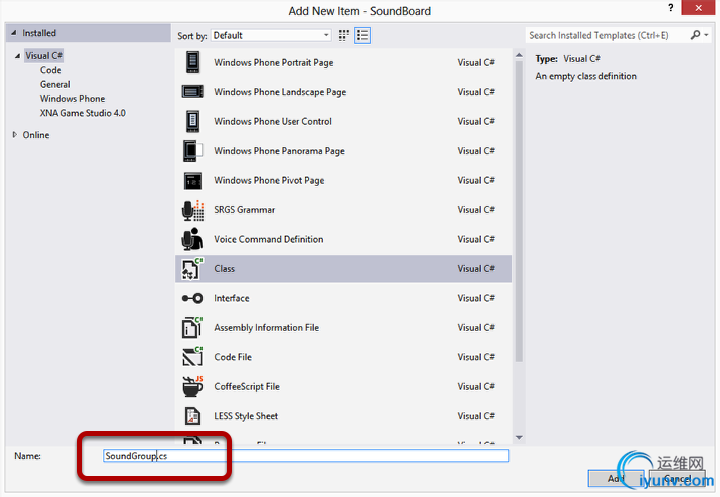Close the Add New Item dialog

point(698,8)
